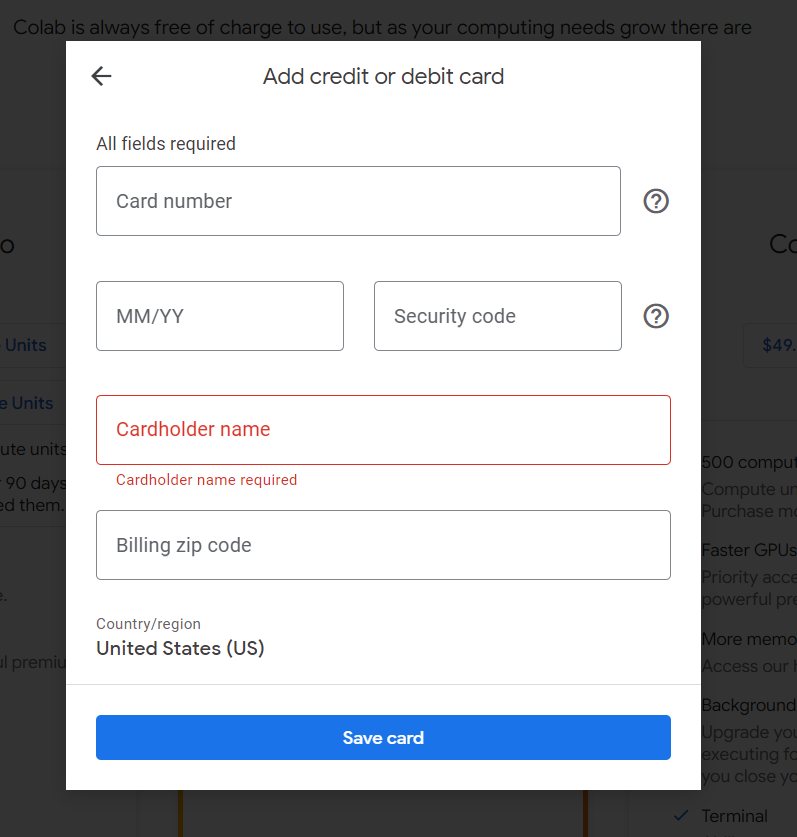Viewport: 797px width, 837px height.
Task: Click the Units link in the left sidebar
Action: [x=24, y=344]
